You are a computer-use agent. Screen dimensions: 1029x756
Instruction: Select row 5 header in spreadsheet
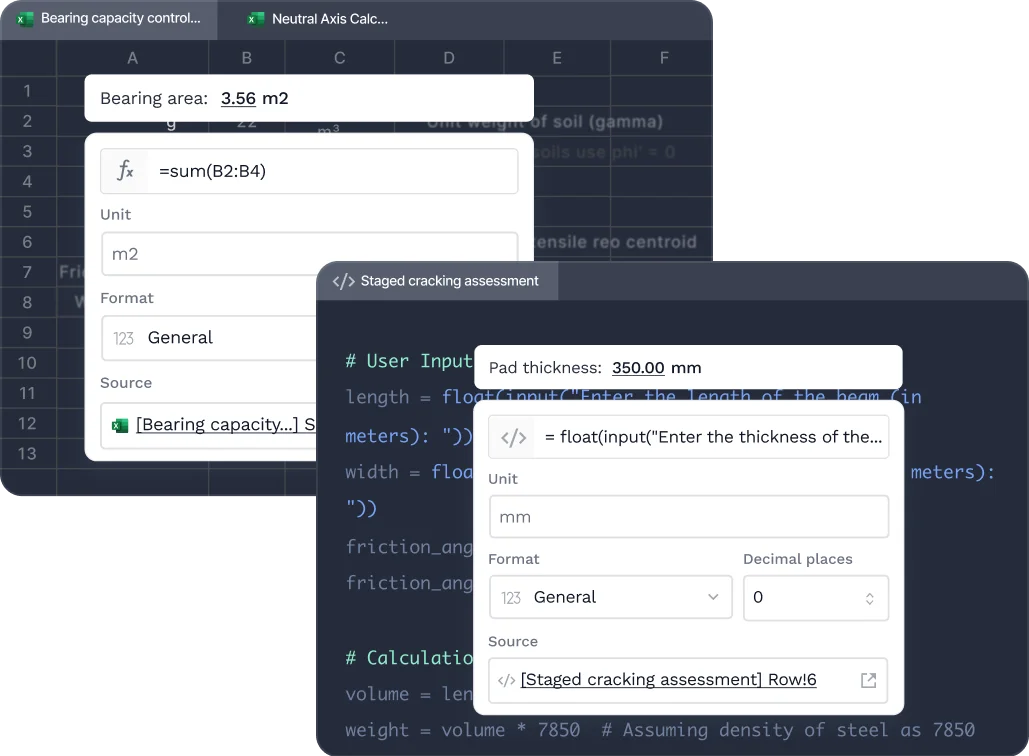point(28,212)
